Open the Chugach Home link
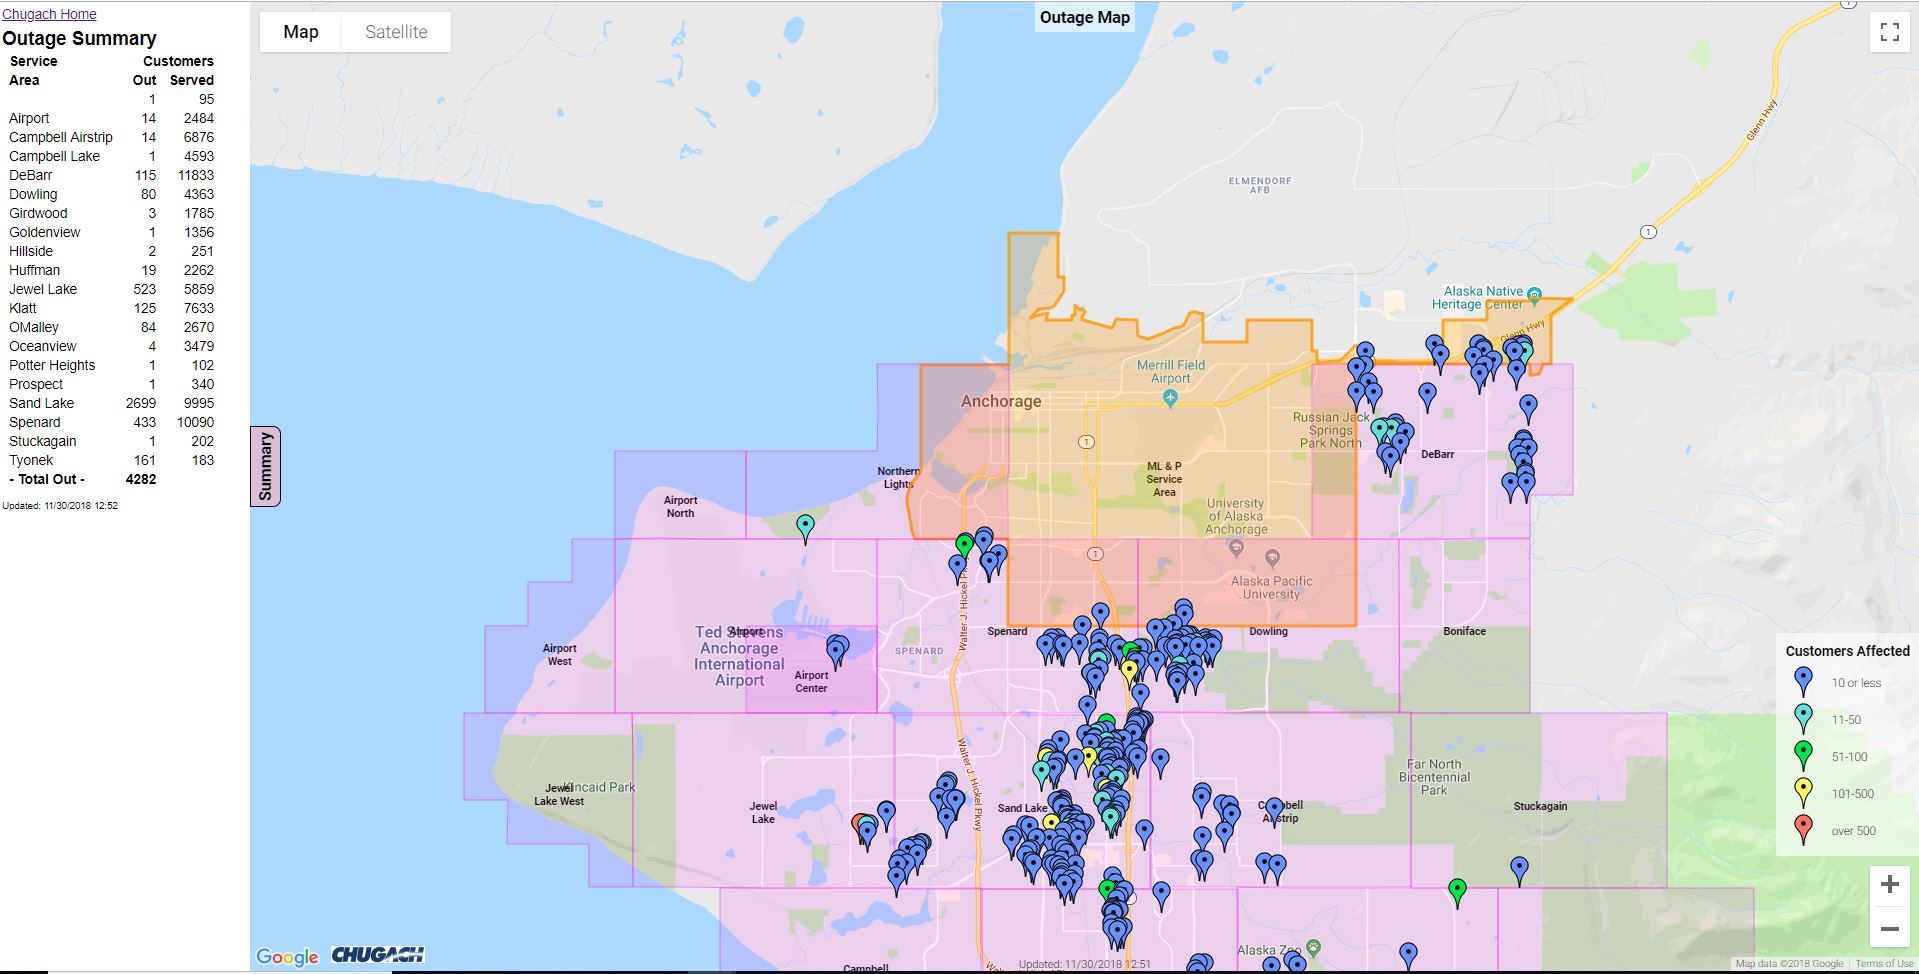The height and width of the screenshot is (974, 1919). coord(49,14)
